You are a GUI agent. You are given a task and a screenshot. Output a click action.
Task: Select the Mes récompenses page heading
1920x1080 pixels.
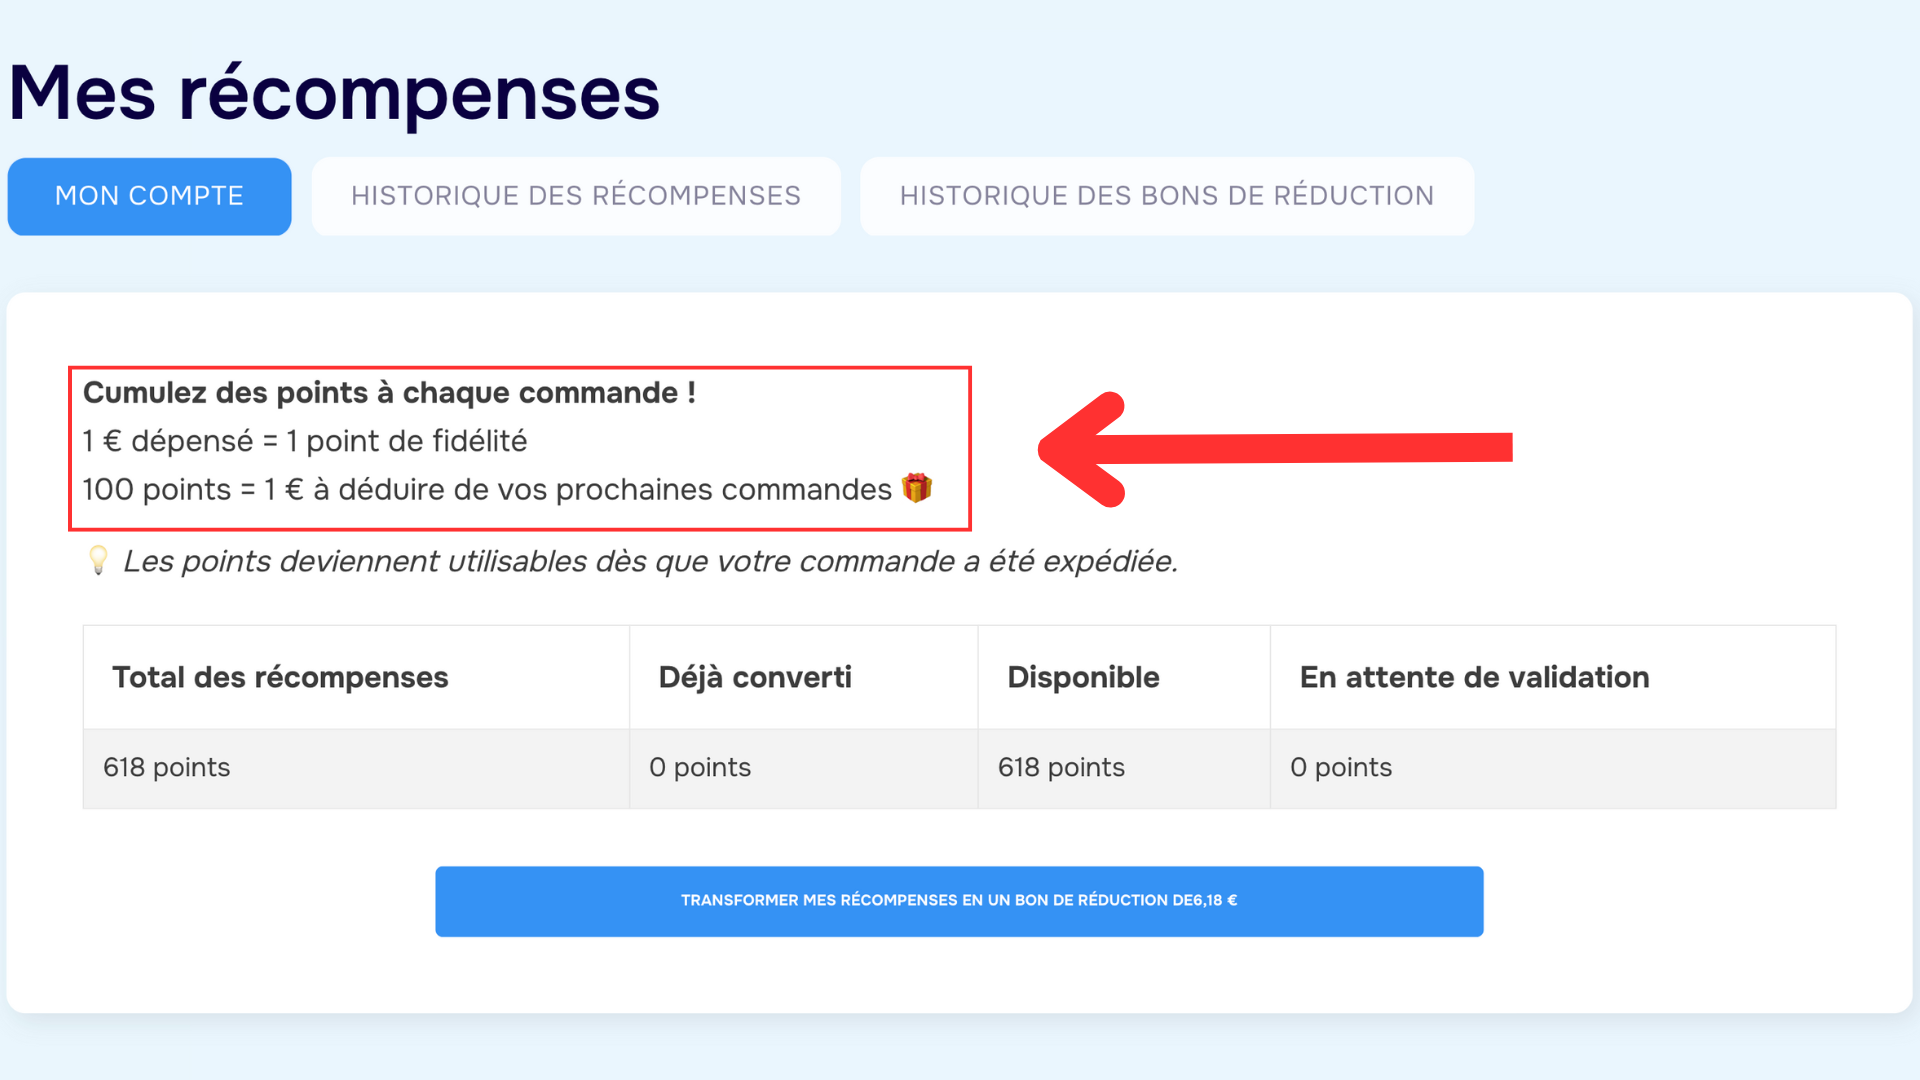tap(334, 93)
